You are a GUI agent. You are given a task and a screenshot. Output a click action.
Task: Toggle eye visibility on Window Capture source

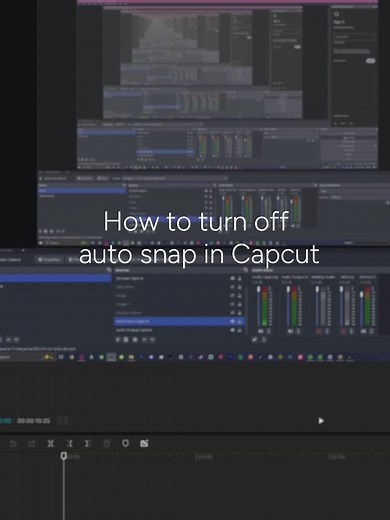[232, 278]
